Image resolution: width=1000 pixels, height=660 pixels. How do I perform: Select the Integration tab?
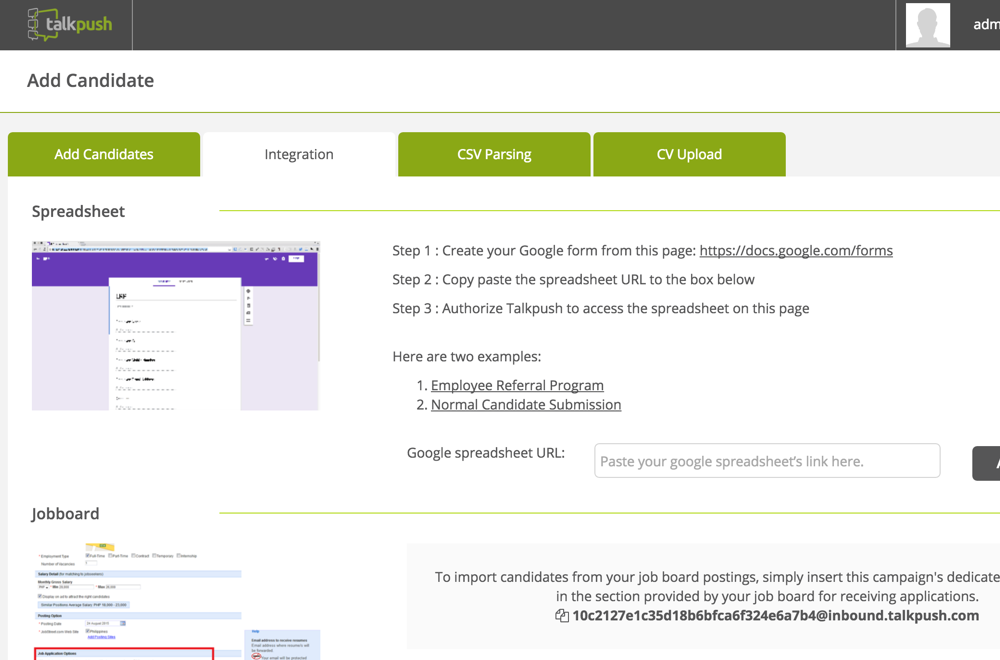(x=299, y=154)
